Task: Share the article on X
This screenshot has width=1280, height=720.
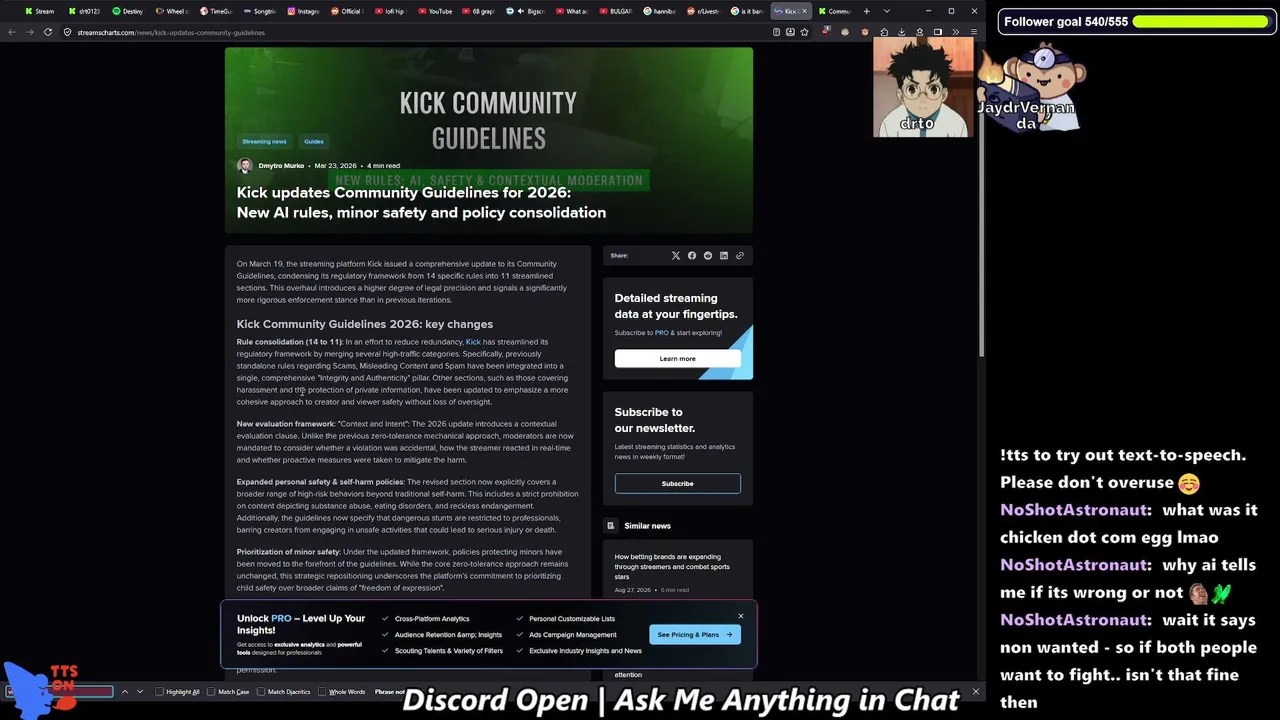Action: click(x=676, y=256)
